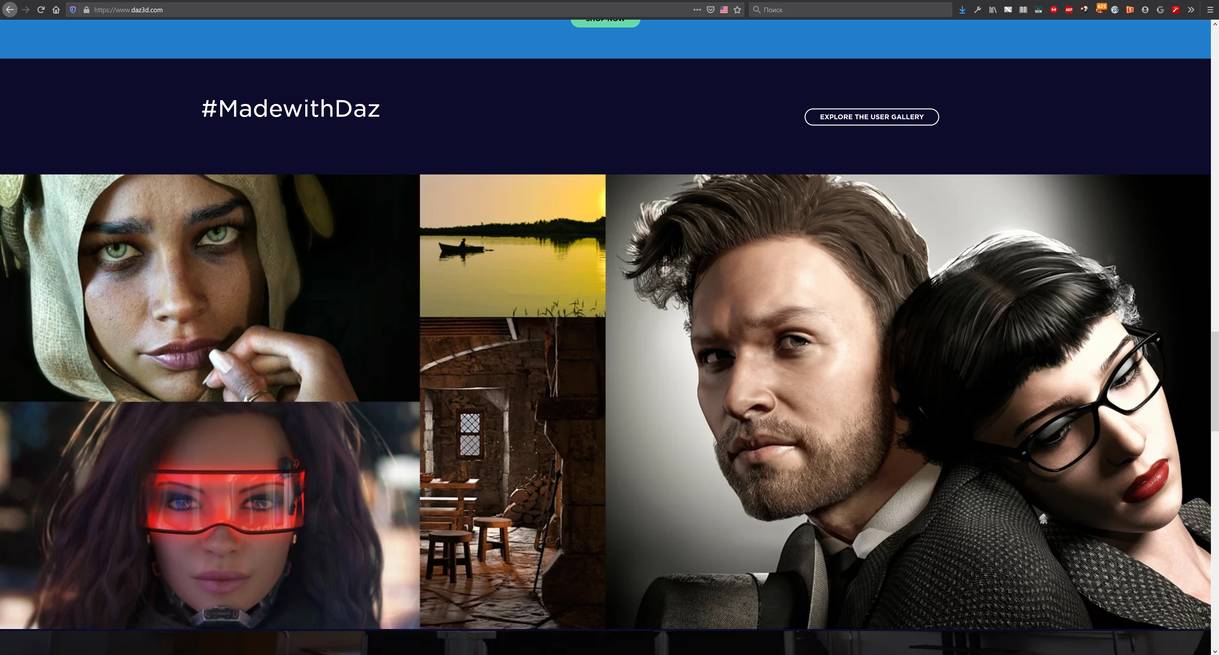1219x655 pixels.
Task: Click the ABP Adblock Plus extension icon
Action: [x=1069, y=9]
